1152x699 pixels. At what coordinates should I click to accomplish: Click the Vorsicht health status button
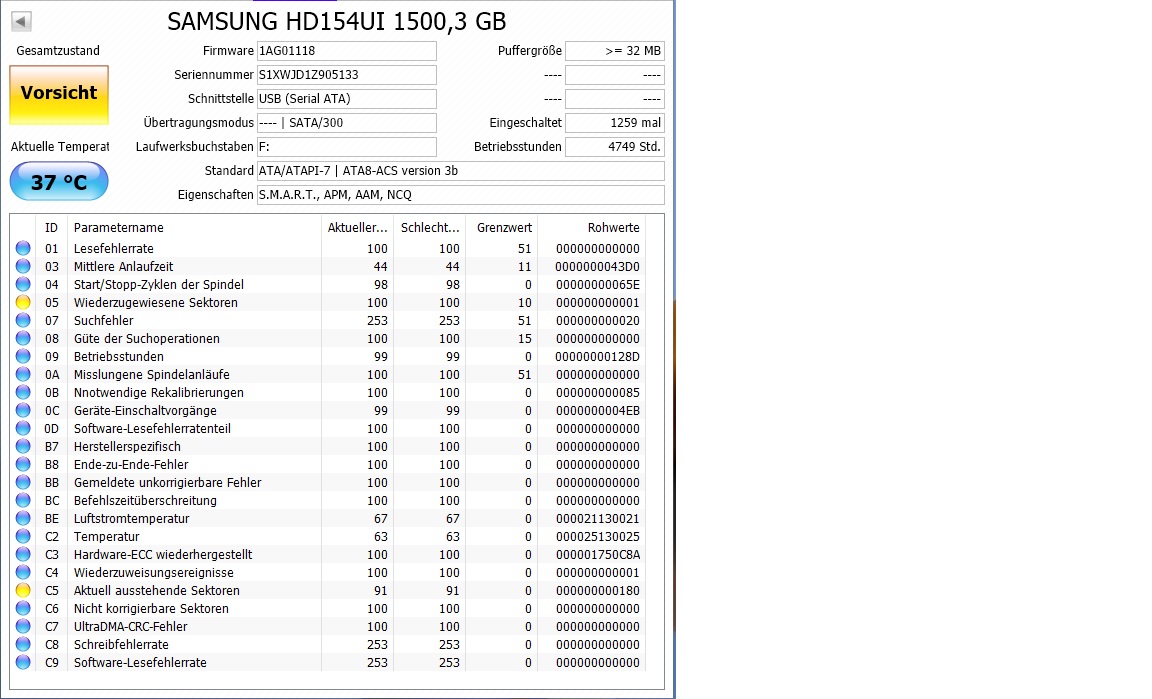click(59, 95)
